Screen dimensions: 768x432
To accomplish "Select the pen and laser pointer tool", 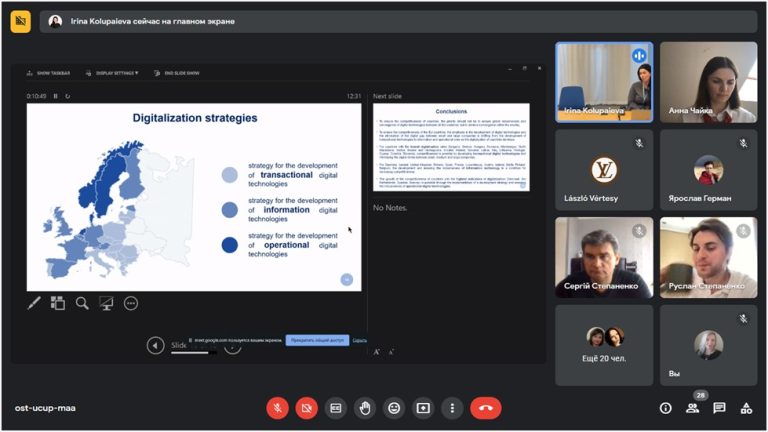I will (x=34, y=303).
